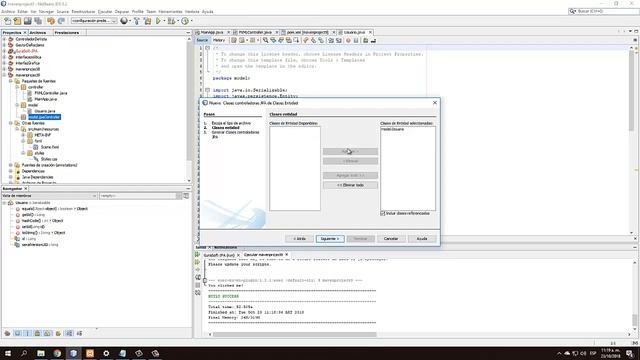Toggle the last icon at the Navigator bottom
Screen dimensions: 640x360
[x=79, y=333]
